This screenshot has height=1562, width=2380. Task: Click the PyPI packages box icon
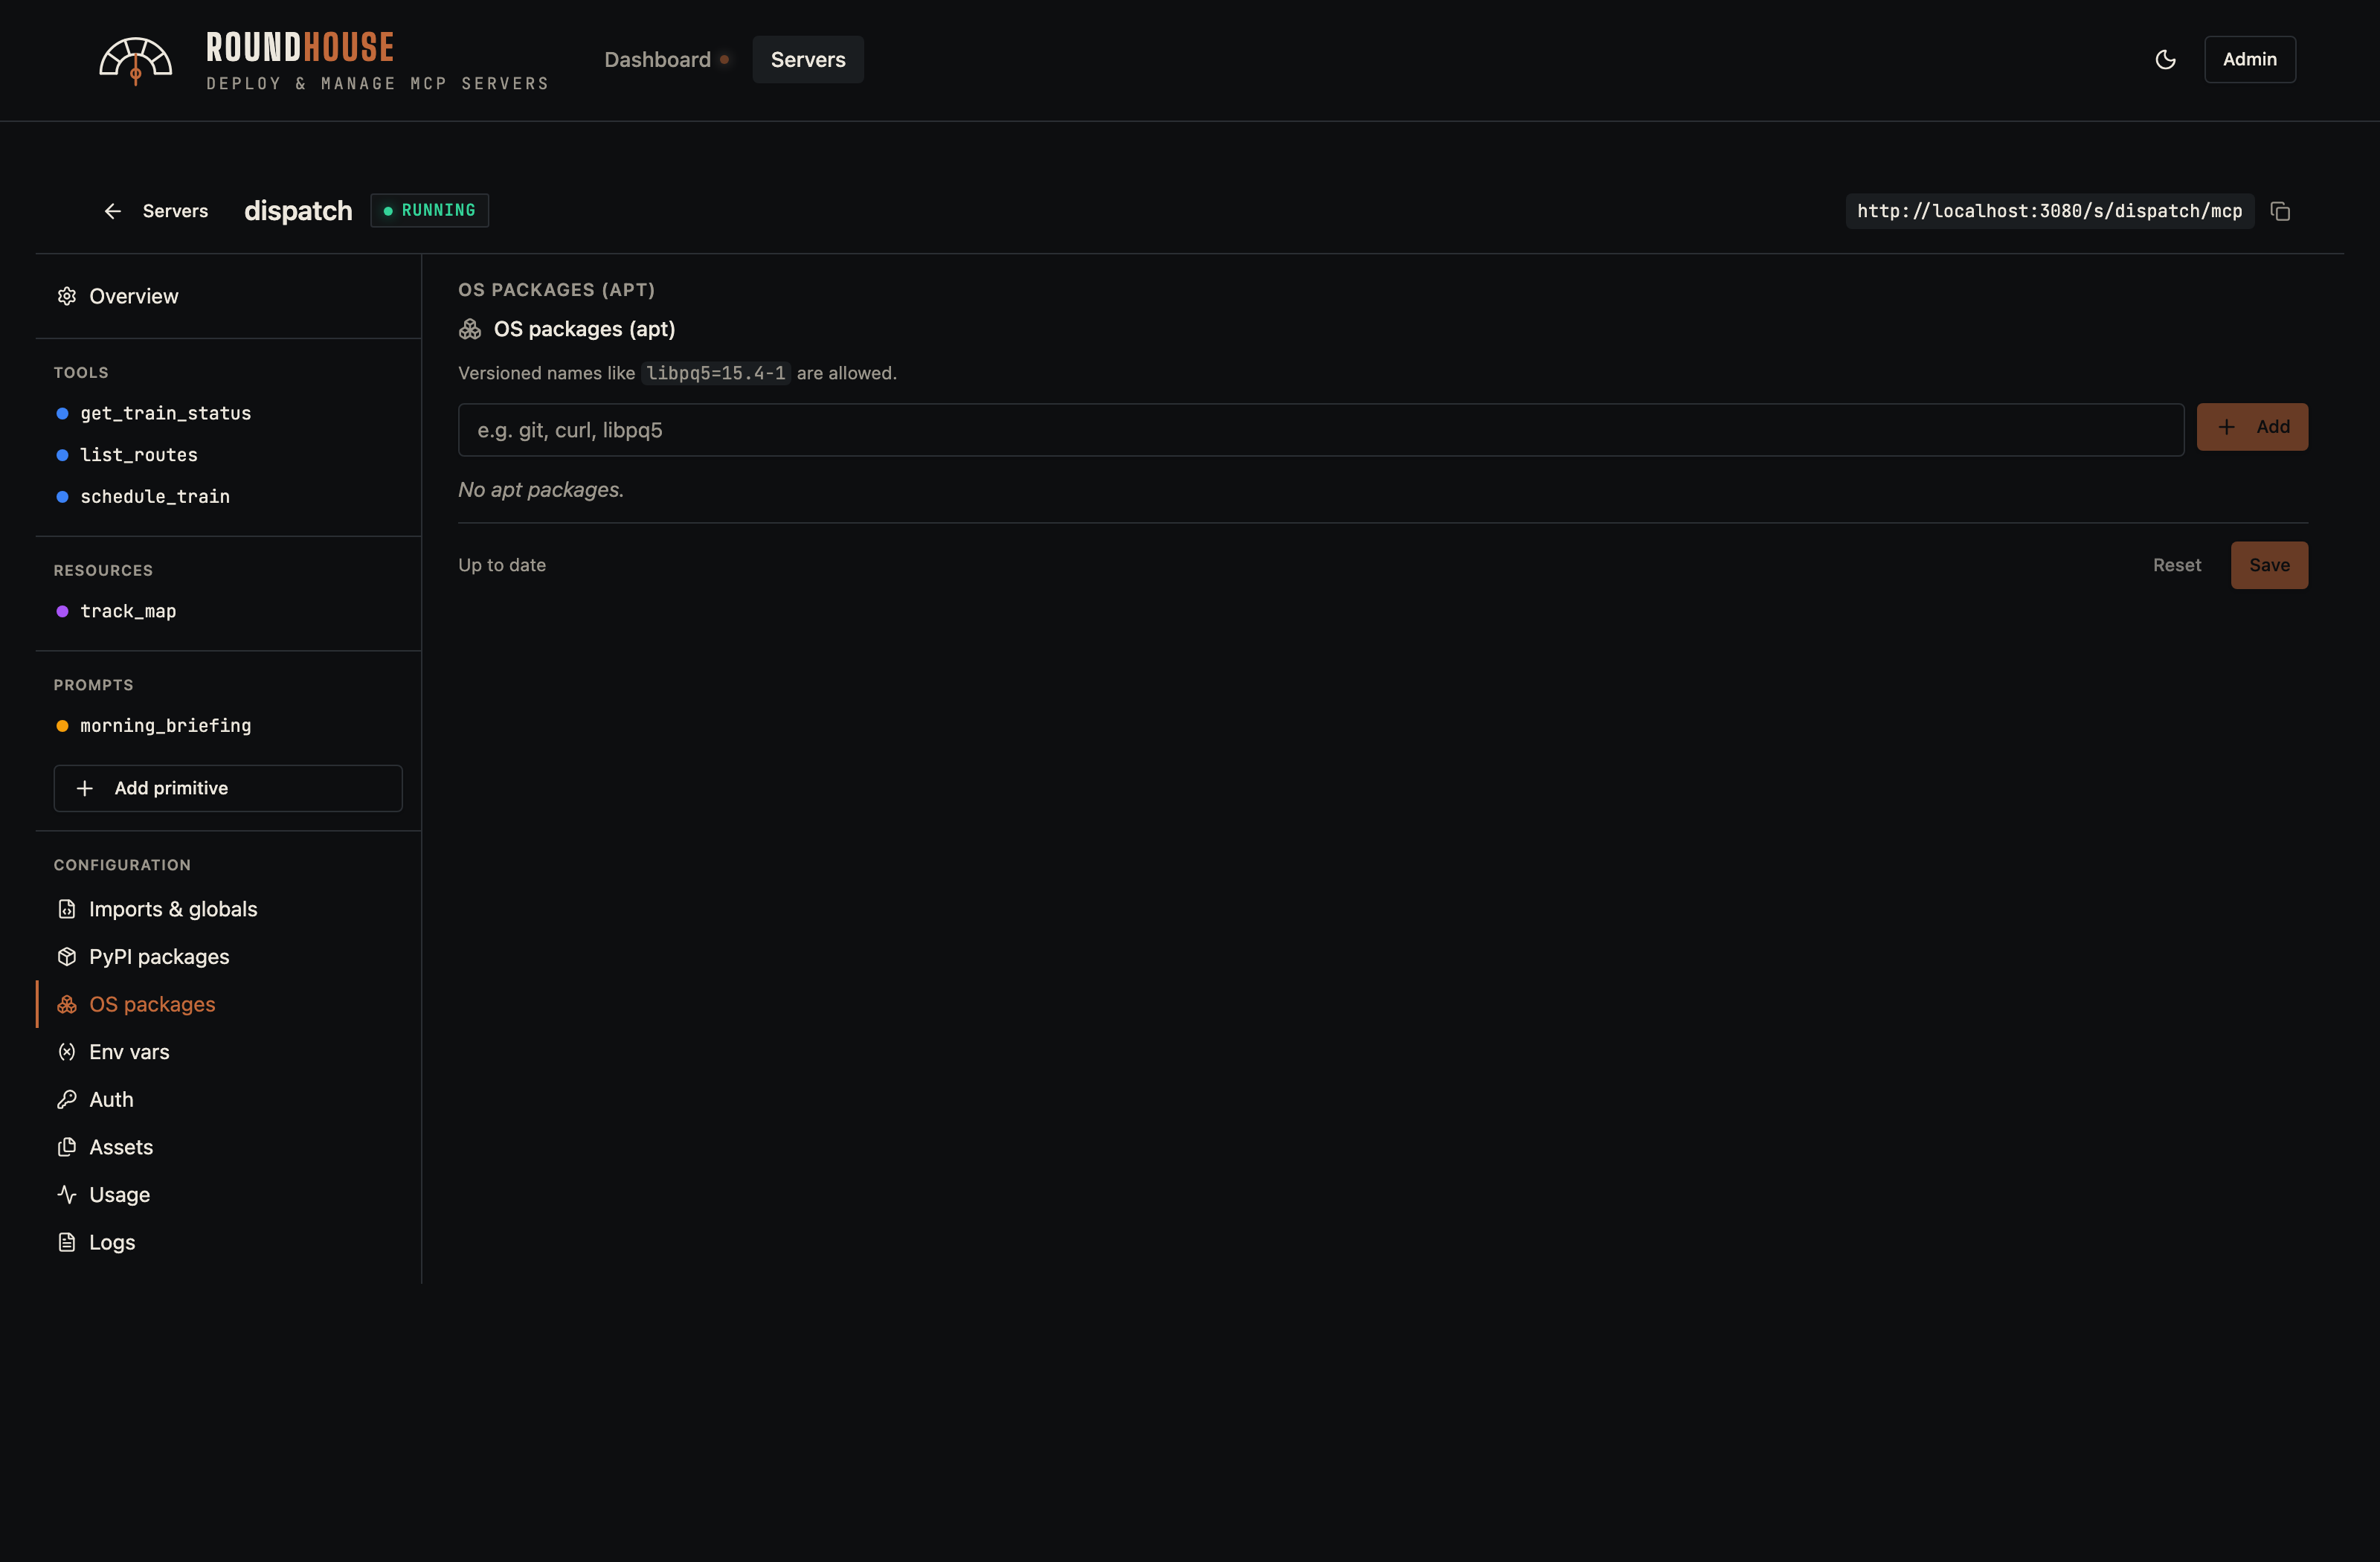(x=67, y=957)
